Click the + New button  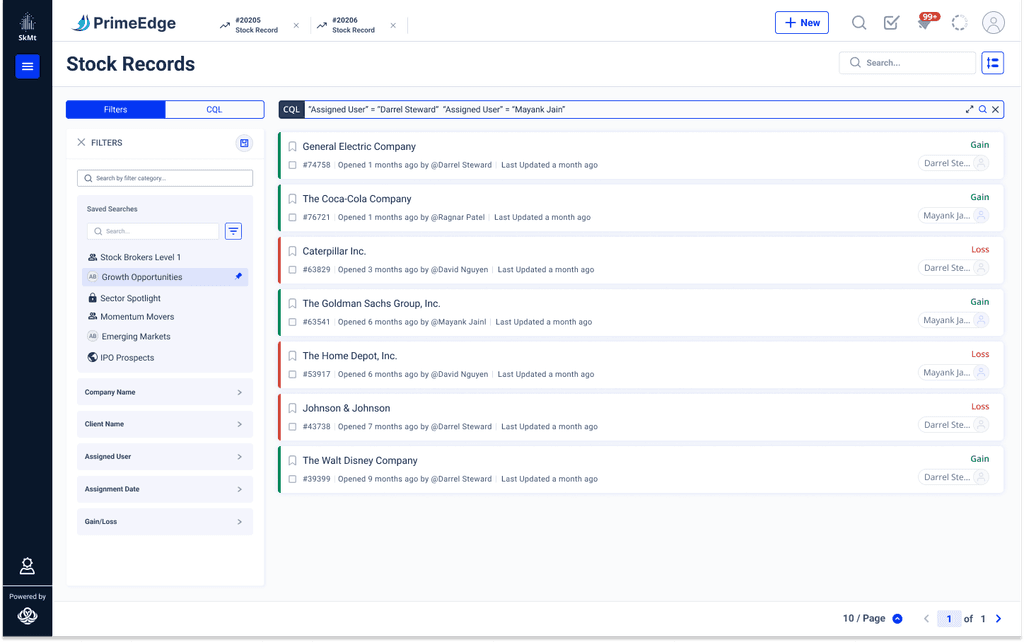coord(801,23)
